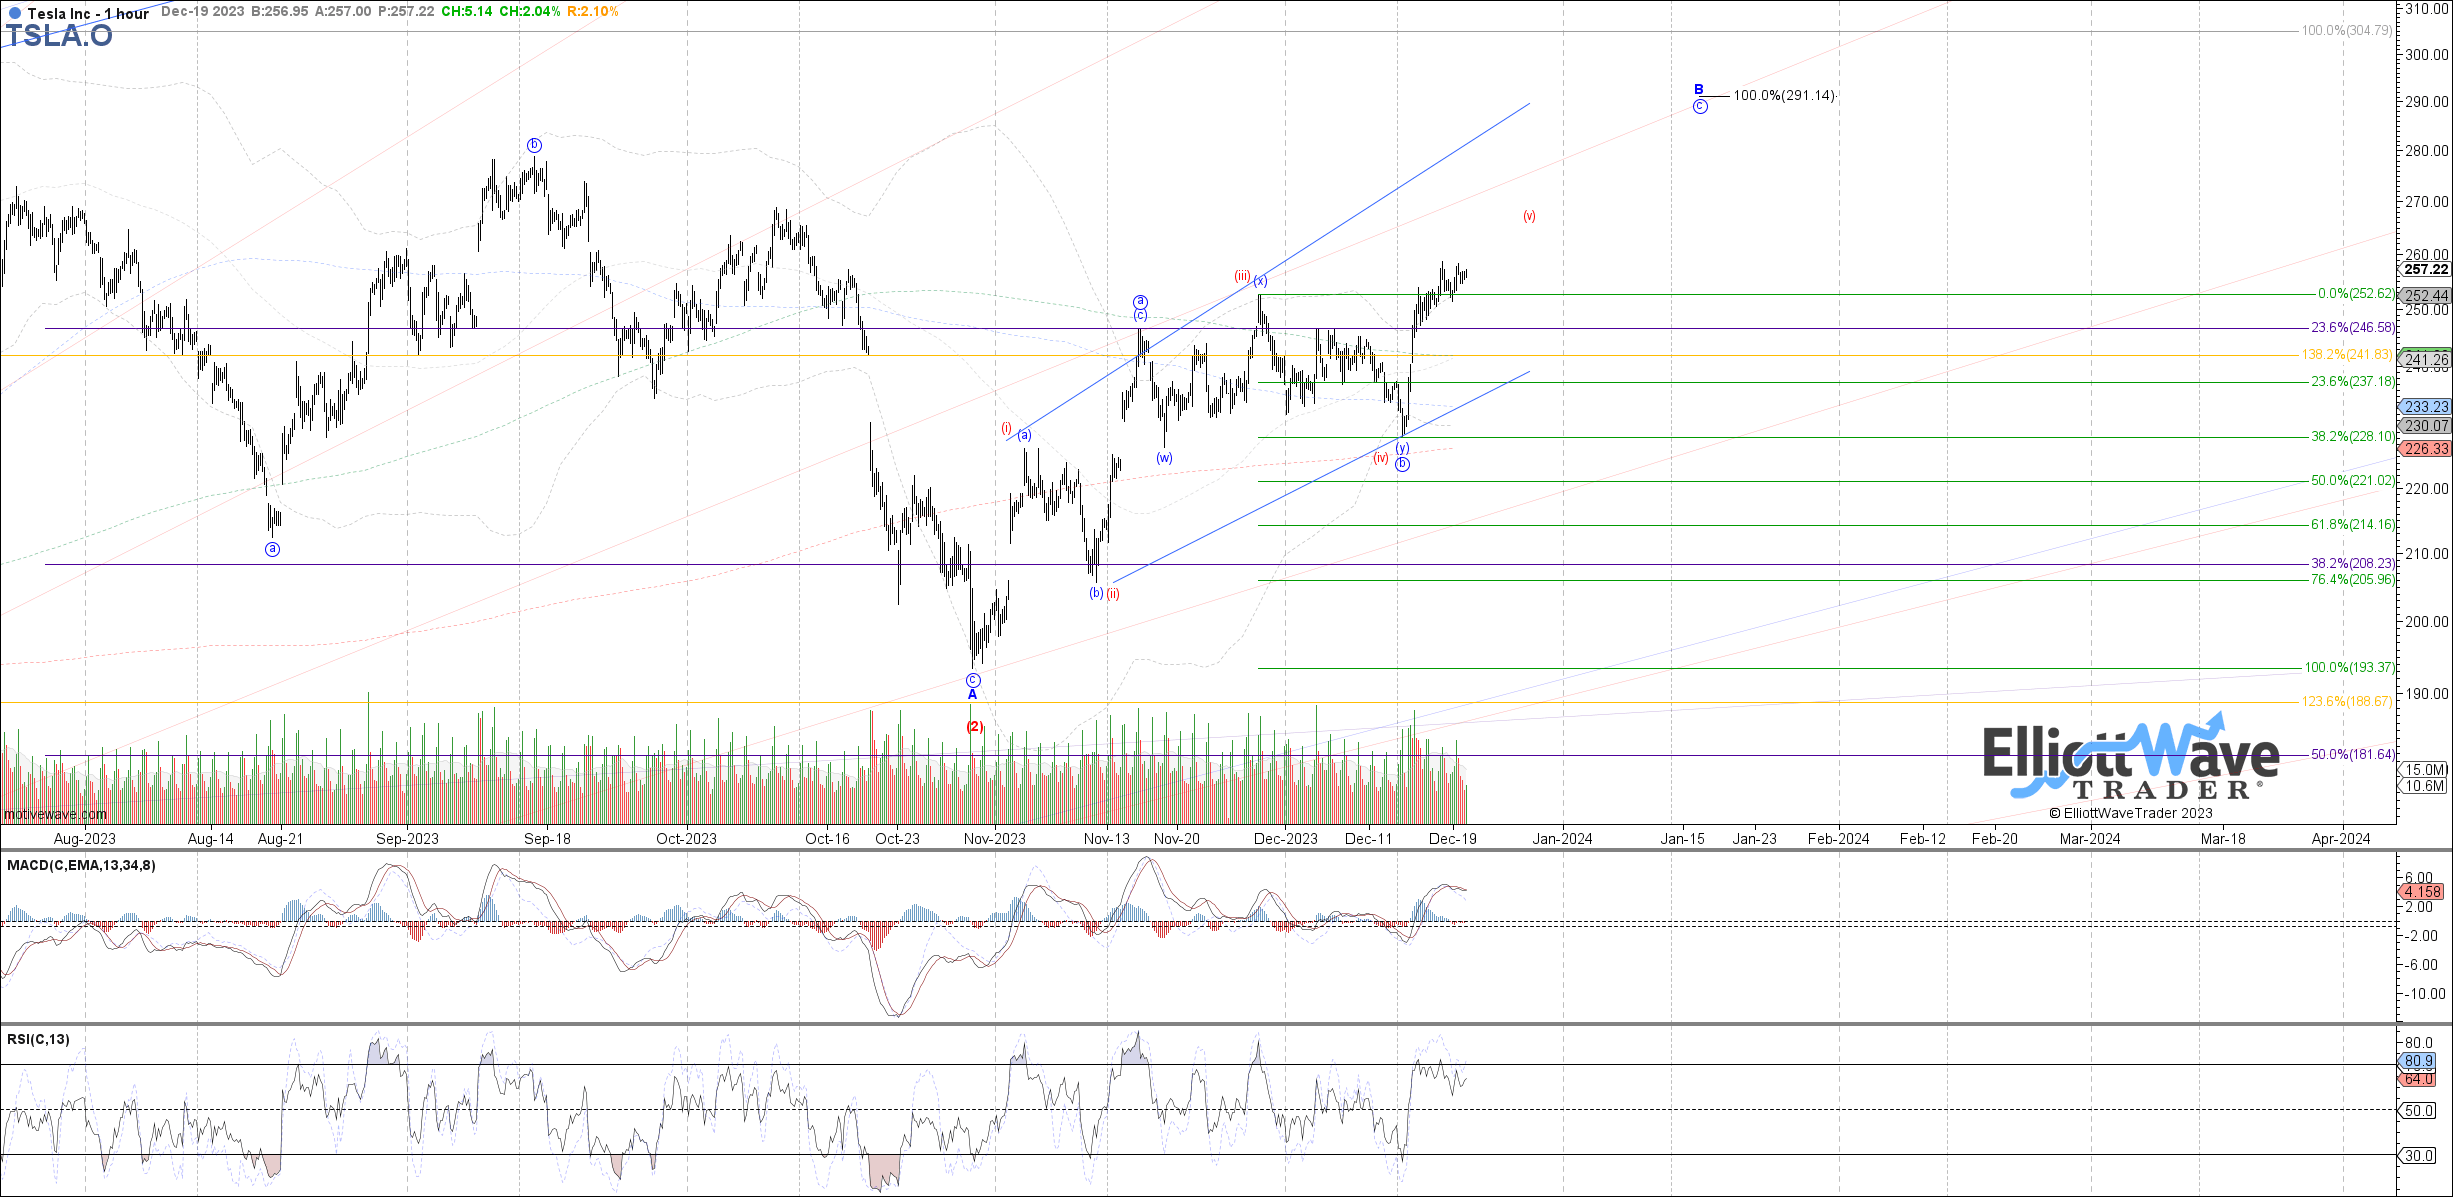The image size is (2453, 1197).
Task: Click the TSLA.O symbol watermark
Action: [x=59, y=37]
